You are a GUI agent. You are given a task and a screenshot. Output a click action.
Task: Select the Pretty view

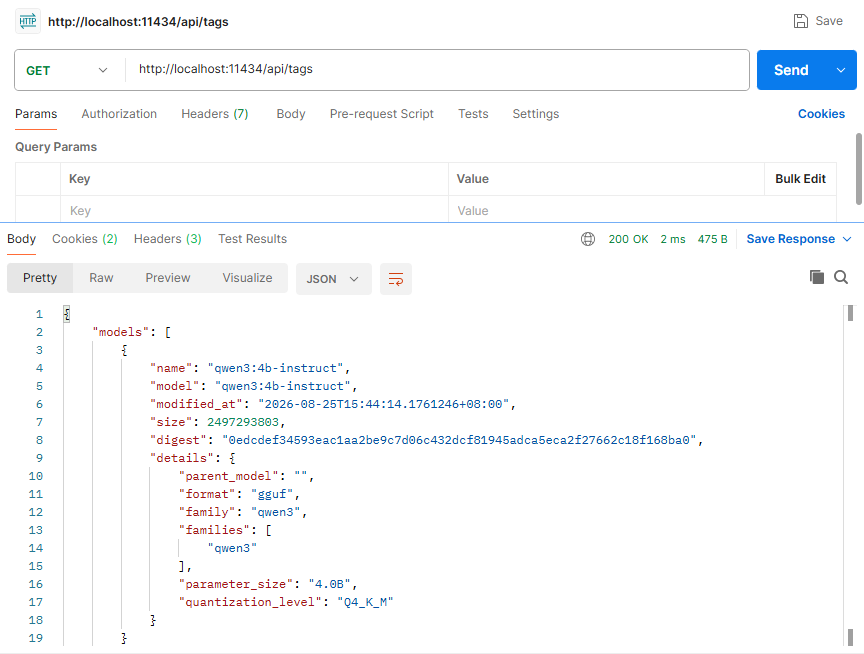click(x=40, y=278)
